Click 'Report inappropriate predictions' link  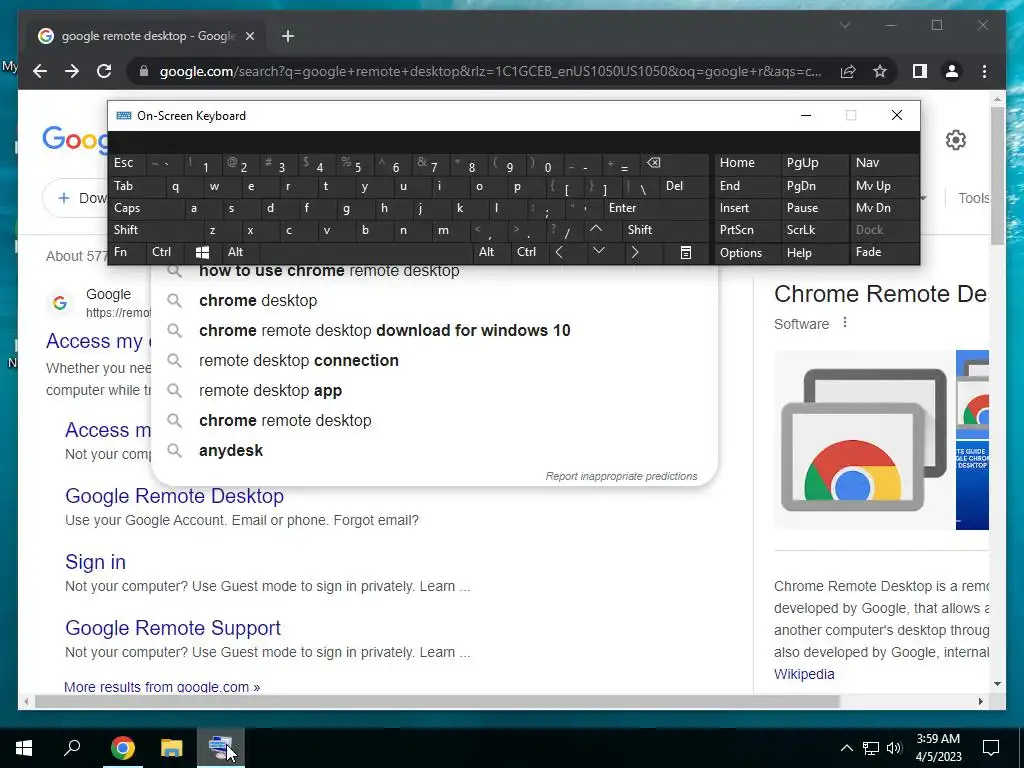click(x=622, y=476)
